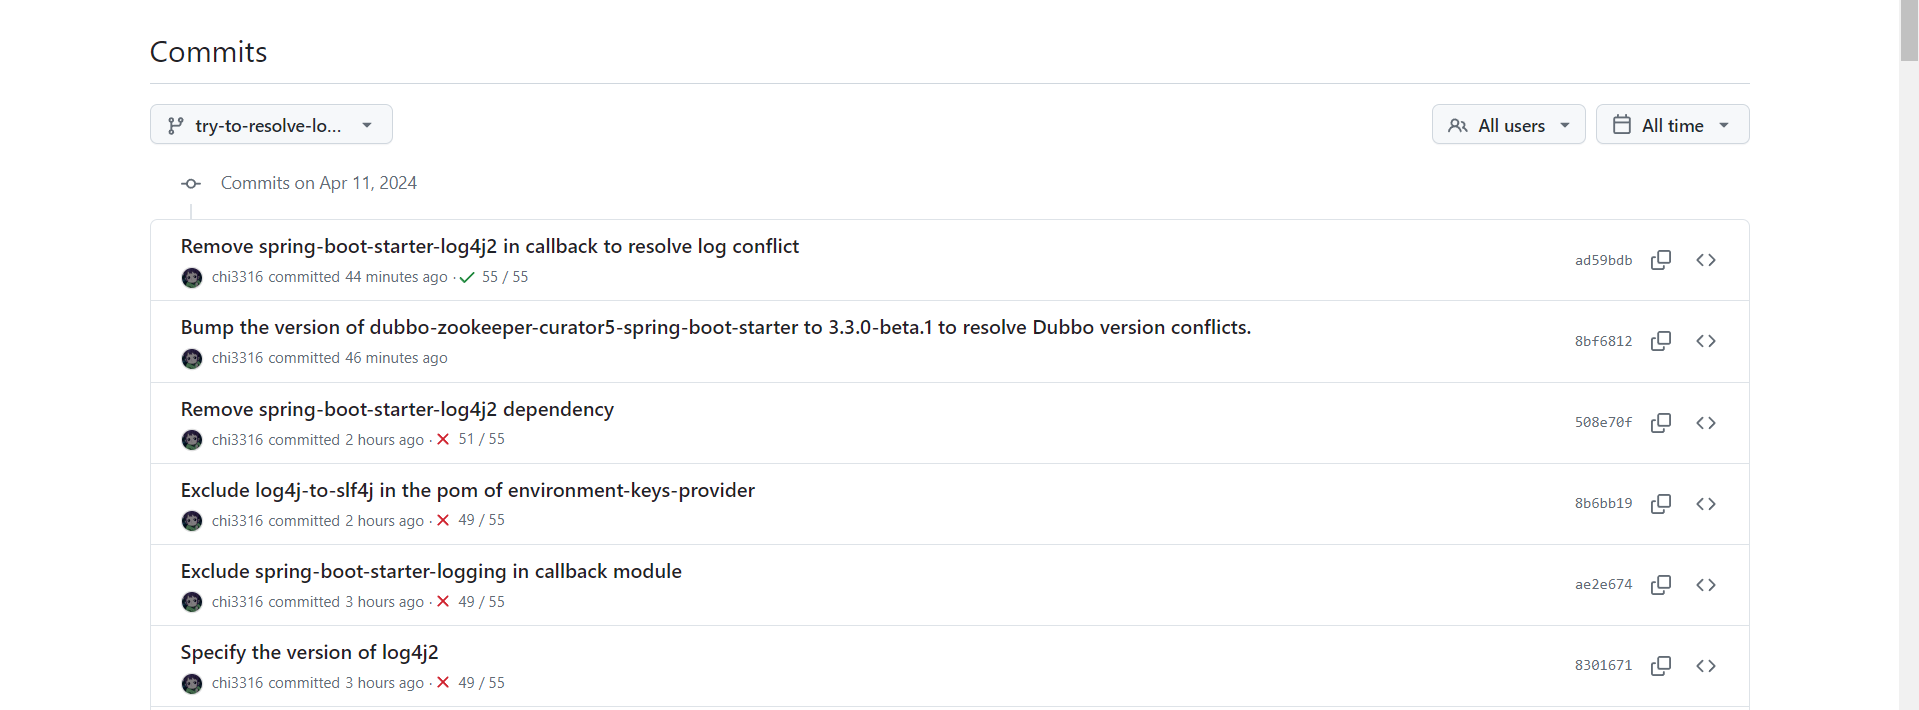The image size is (1919, 710).
Task: Browse repository at commit ae2e674
Action: tap(1706, 585)
